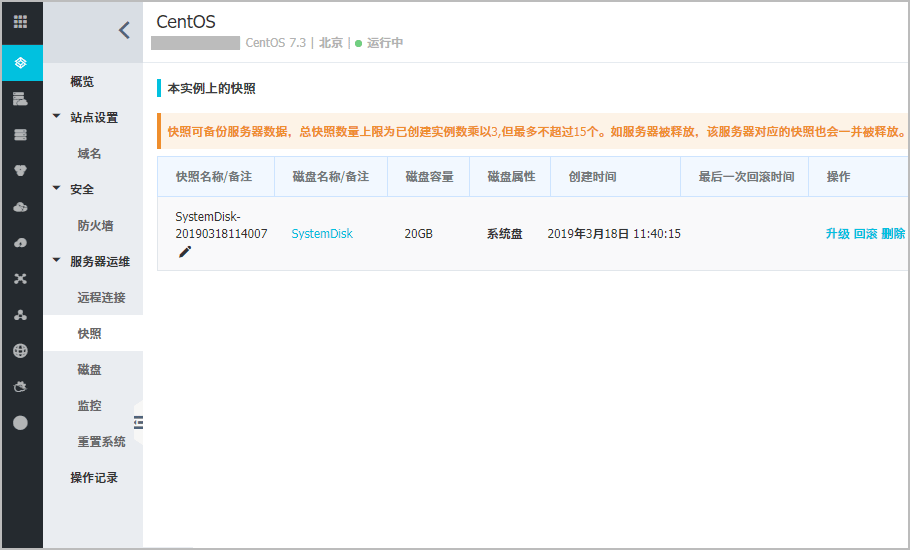
Task: Click the 北京 region label
Action: pyautogui.click(x=331, y=43)
